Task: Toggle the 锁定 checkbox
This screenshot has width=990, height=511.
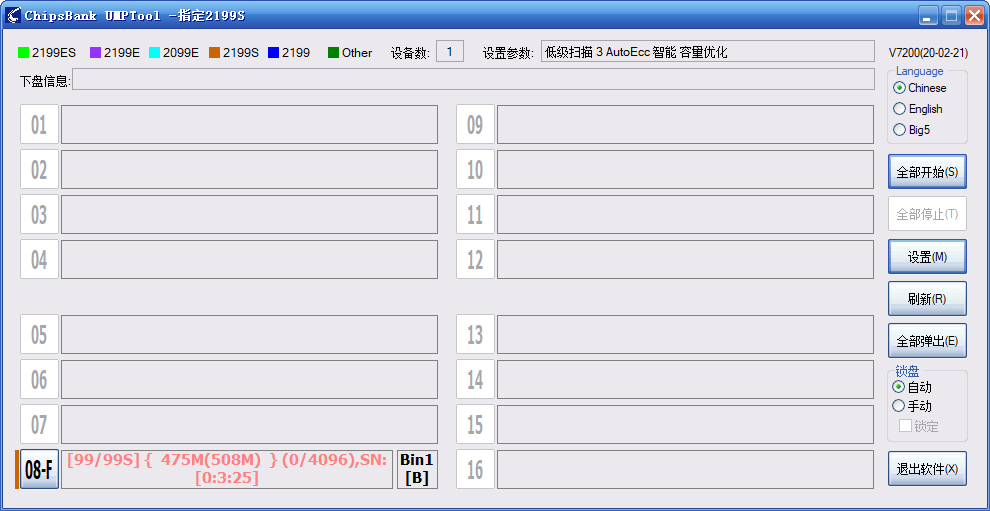Action: pos(905,426)
